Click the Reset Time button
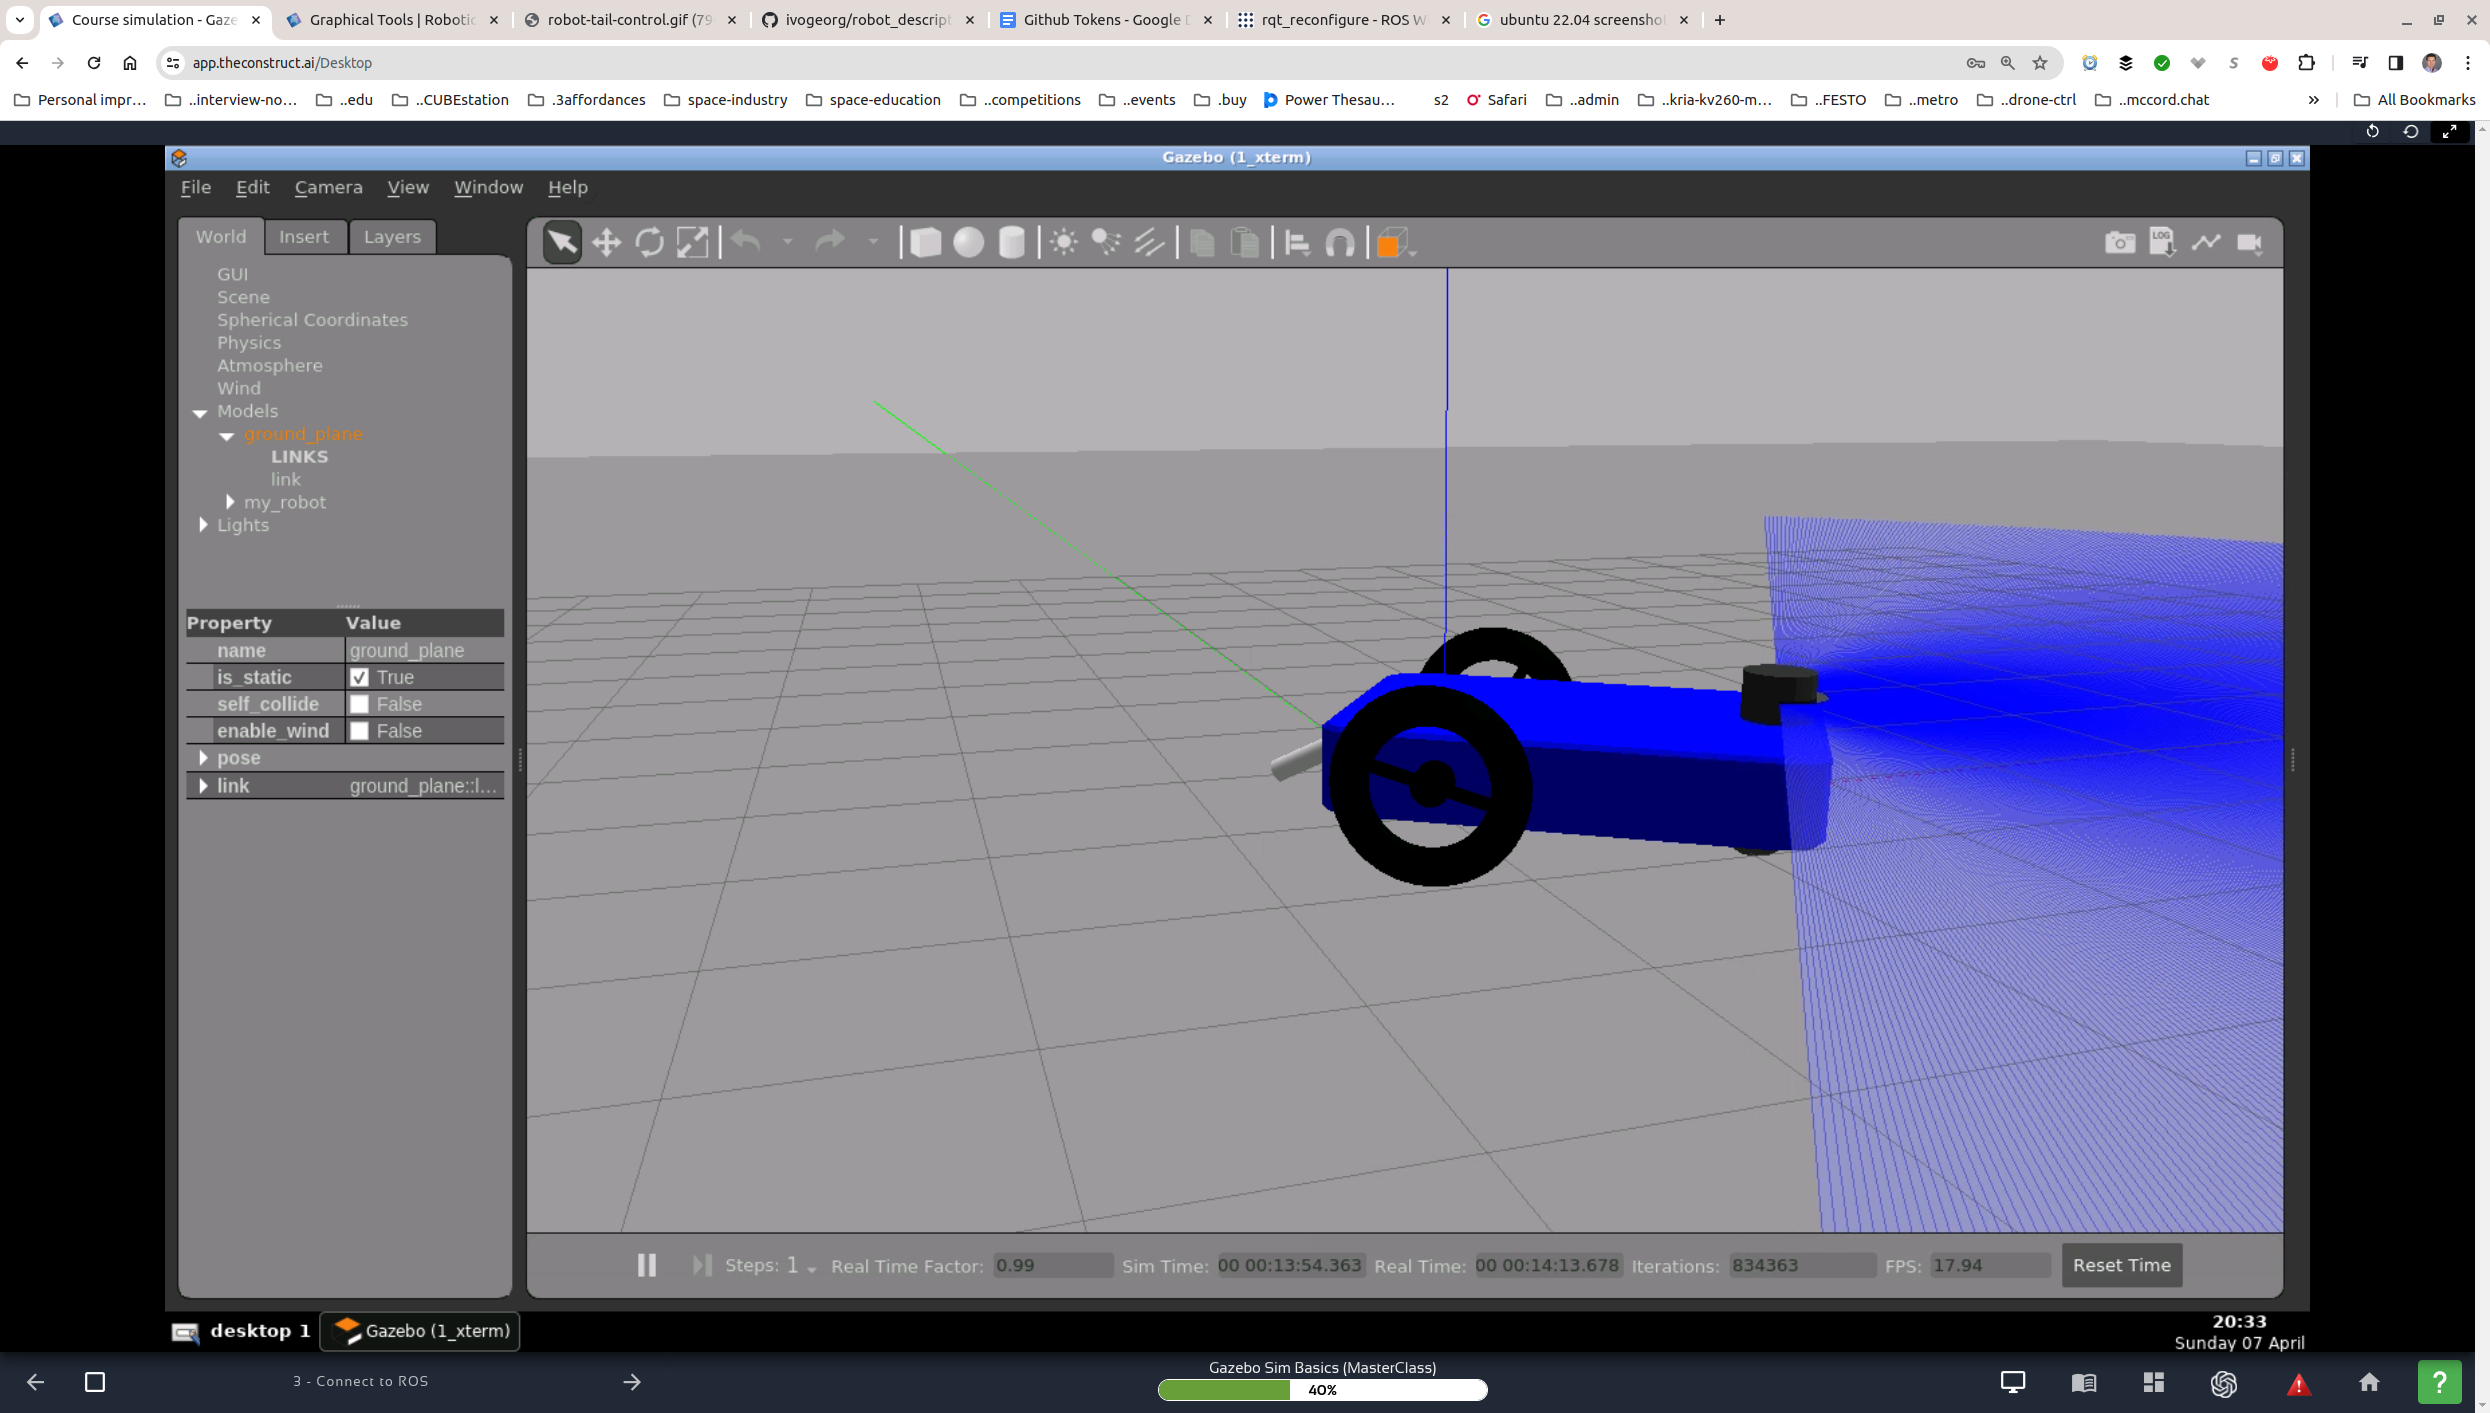The height and width of the screenshot is (1413, 2490). click(2121, 1265)
